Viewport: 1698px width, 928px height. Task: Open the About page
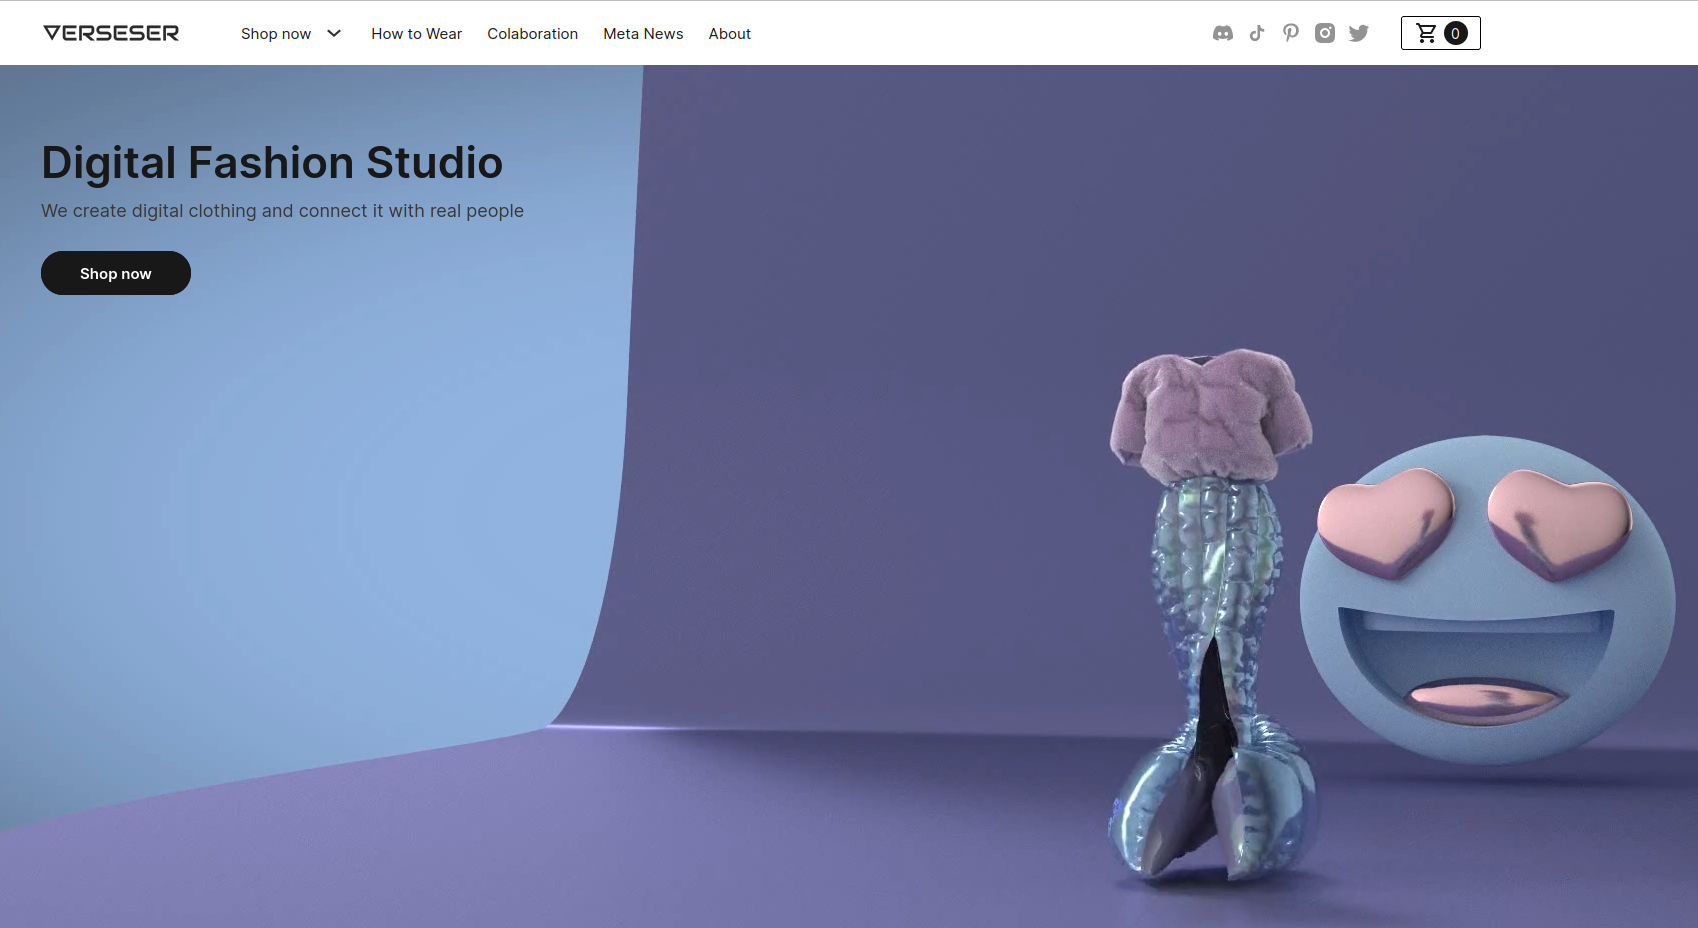tap(729, 33)
